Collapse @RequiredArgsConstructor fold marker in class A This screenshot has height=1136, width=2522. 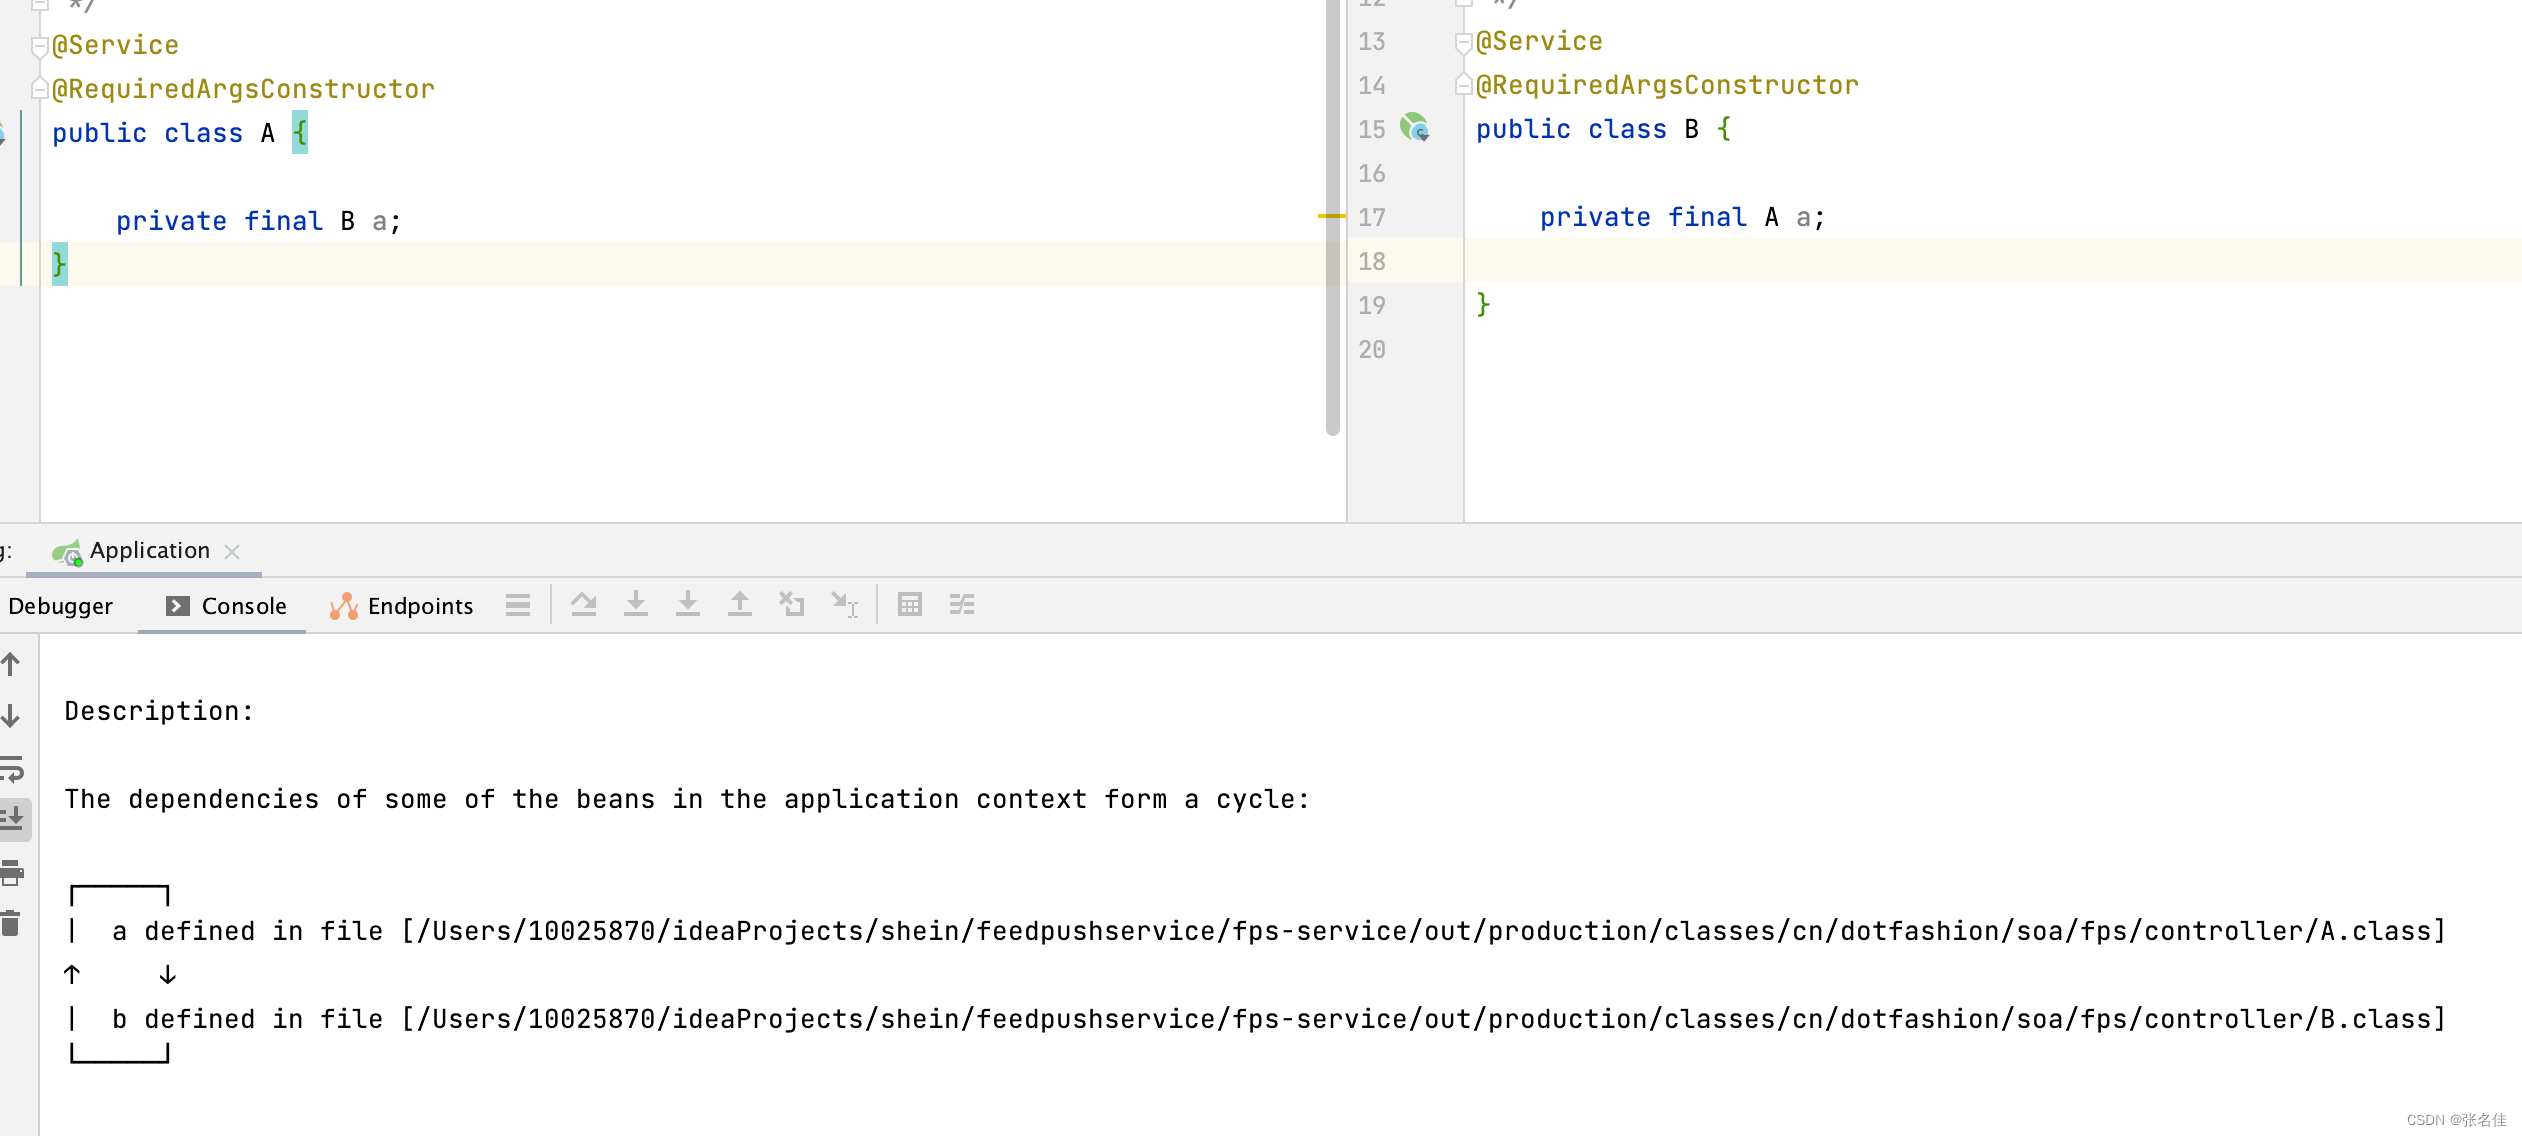tap(39, 89)
